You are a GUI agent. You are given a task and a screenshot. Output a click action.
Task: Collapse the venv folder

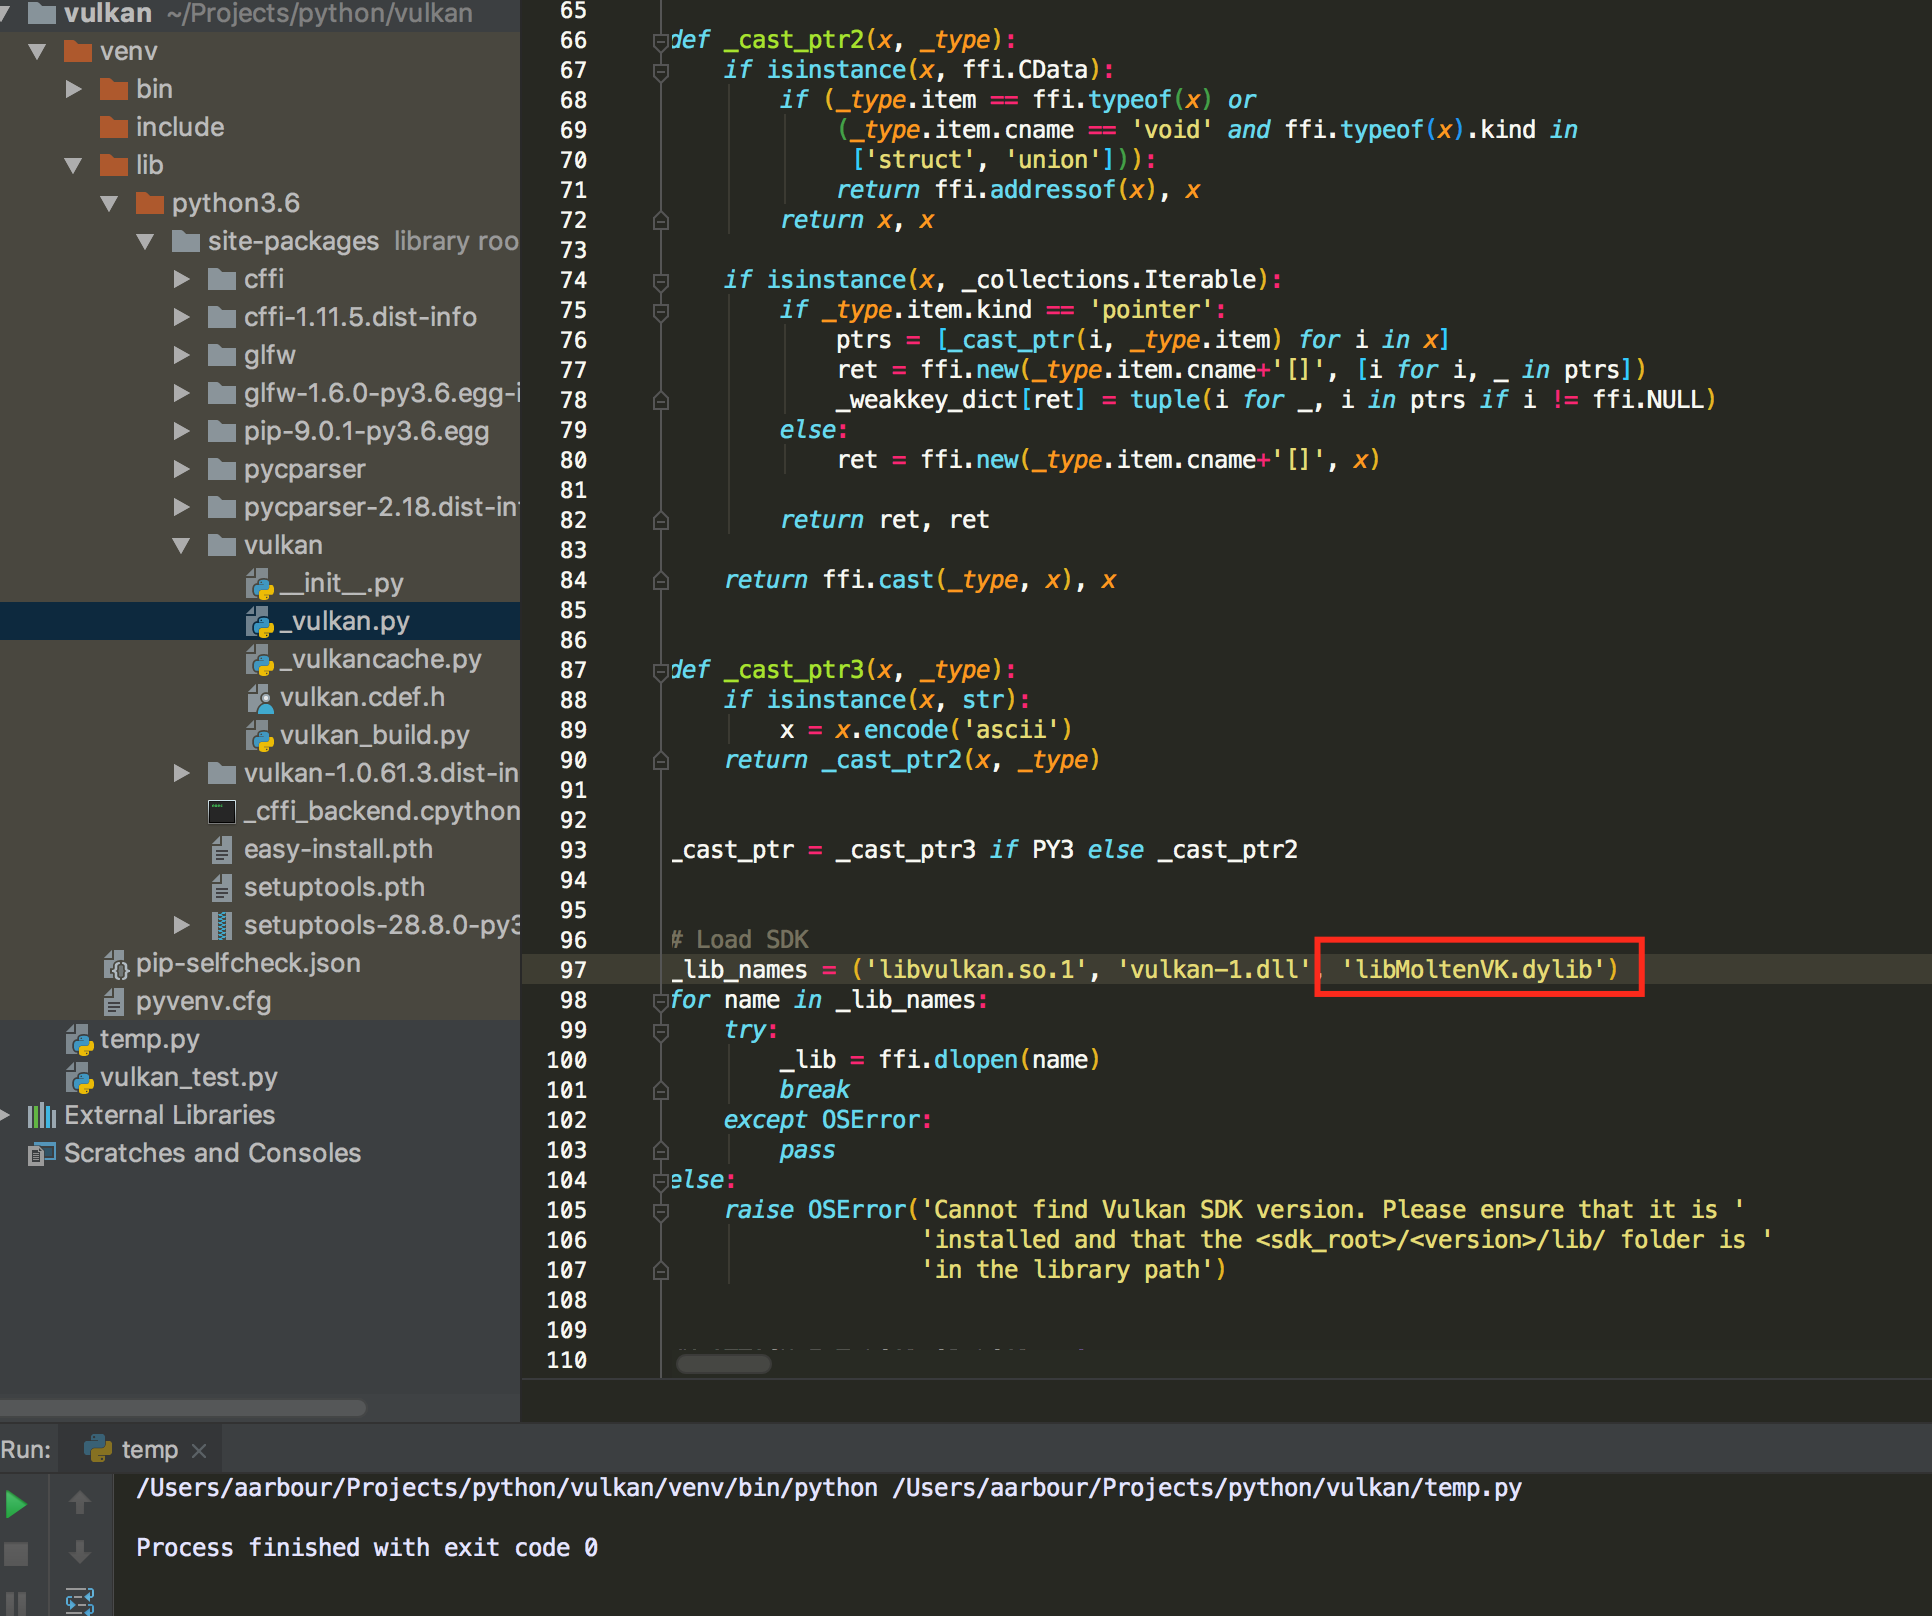point(38,52)
